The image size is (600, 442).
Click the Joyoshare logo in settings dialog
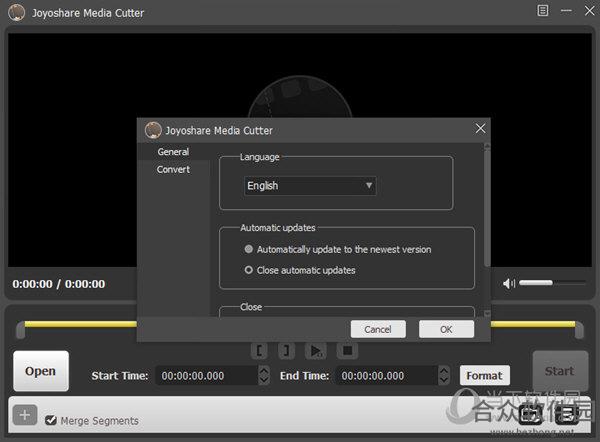153,130
